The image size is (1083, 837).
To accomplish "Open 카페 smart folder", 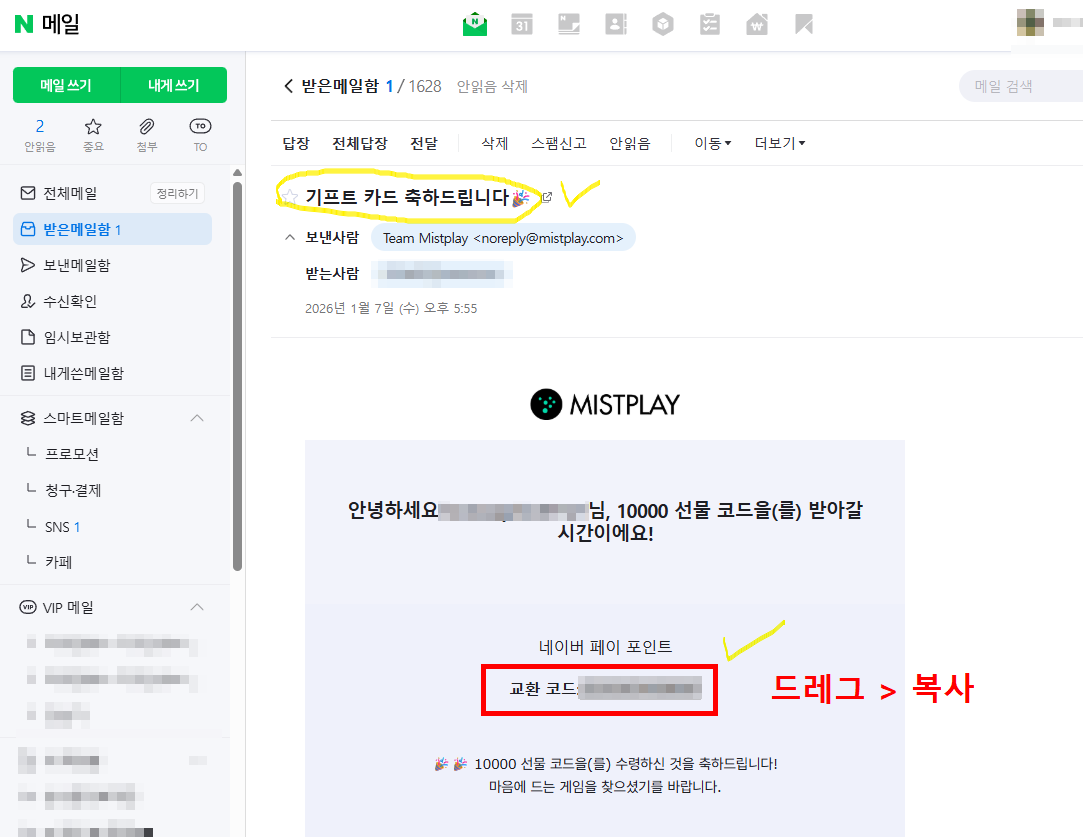I will [59, 562].
